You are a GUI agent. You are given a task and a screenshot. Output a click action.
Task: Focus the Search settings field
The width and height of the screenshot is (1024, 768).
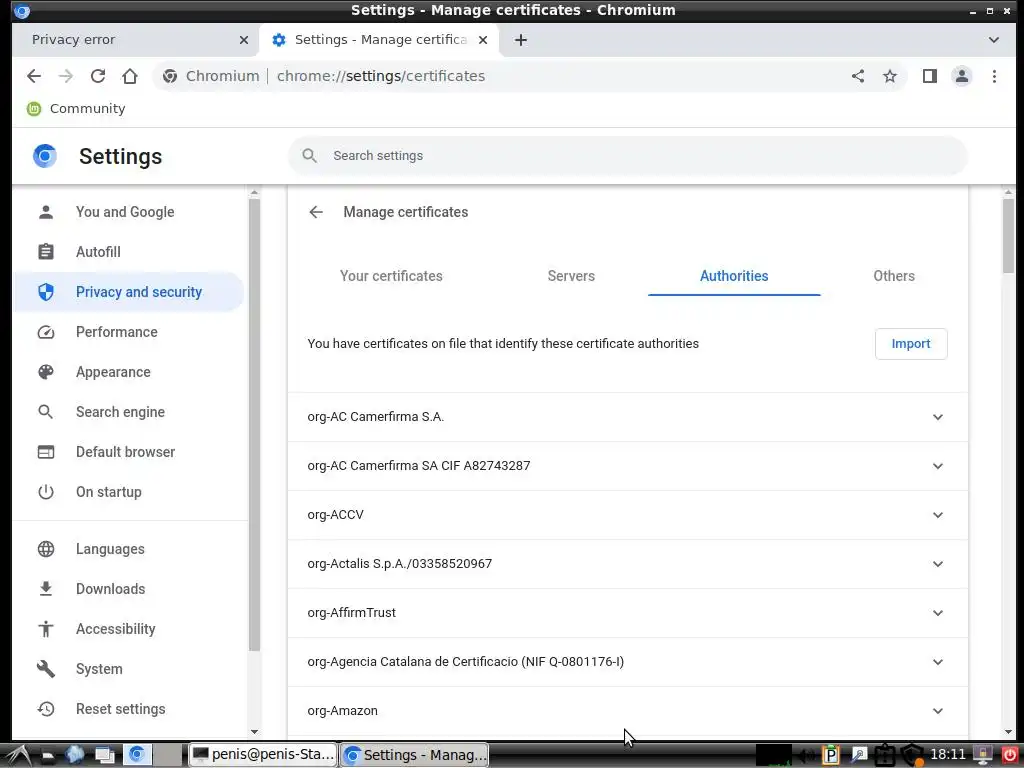tap(628, 156)
